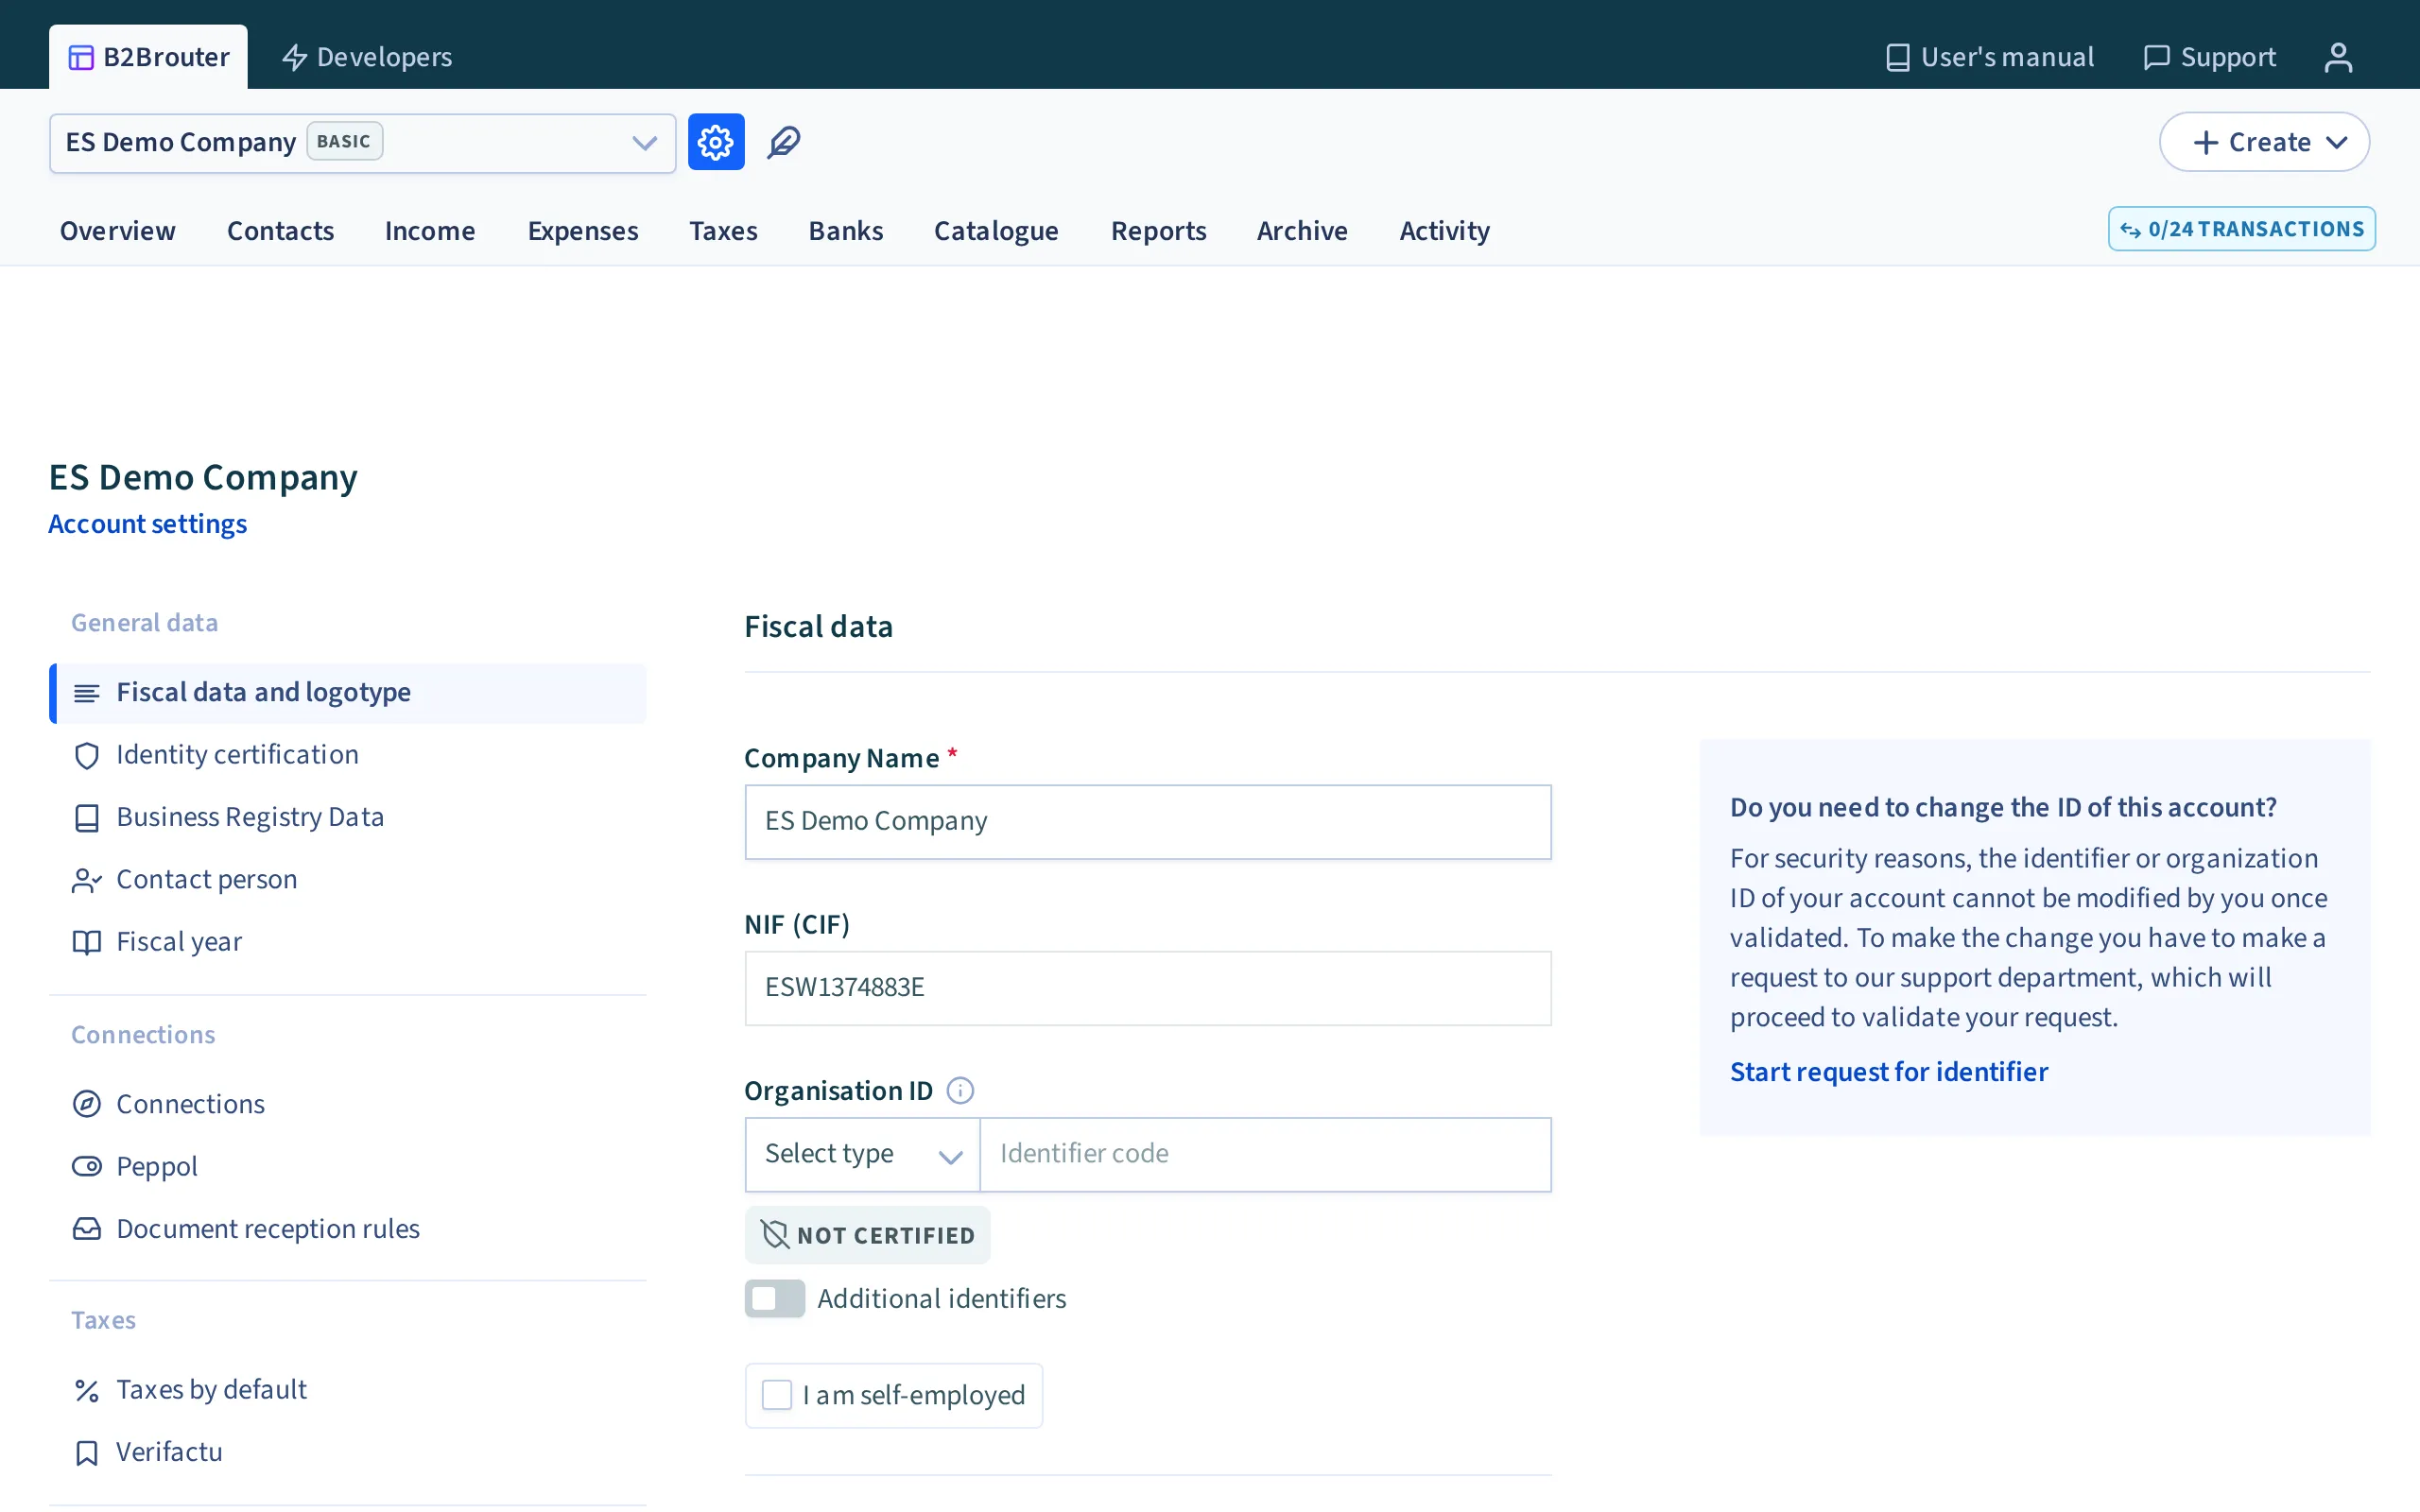This screenshot has height=1512, width=2420.
Task: Expand the ES Demo Company account selector
Action: (x=362, y=142)
